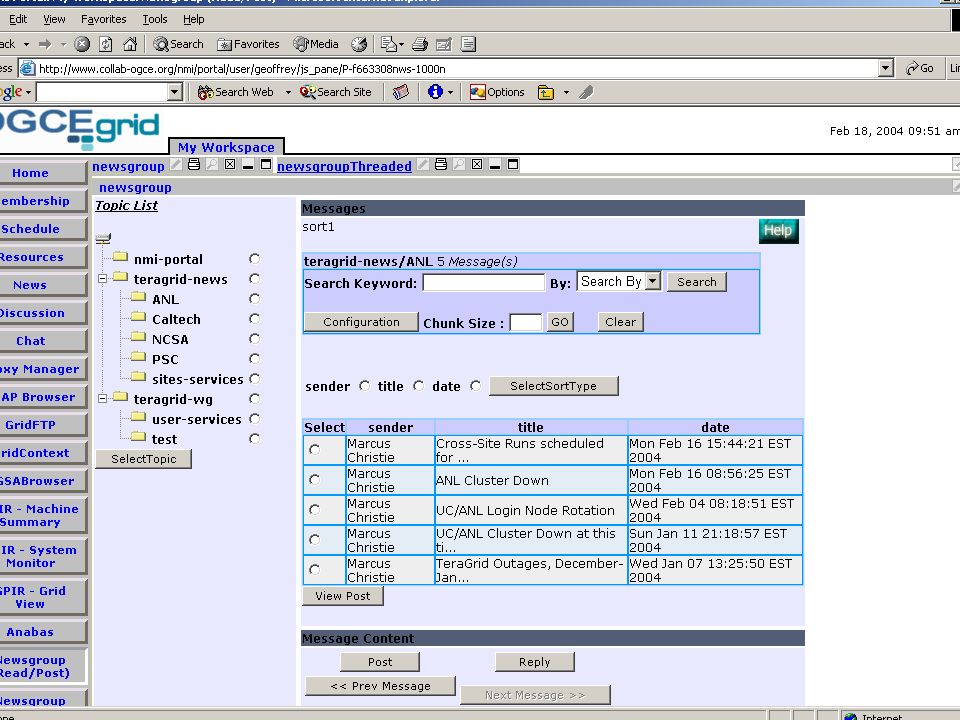
Task: Select ANL topic radio button
Action: coord(255,299)
